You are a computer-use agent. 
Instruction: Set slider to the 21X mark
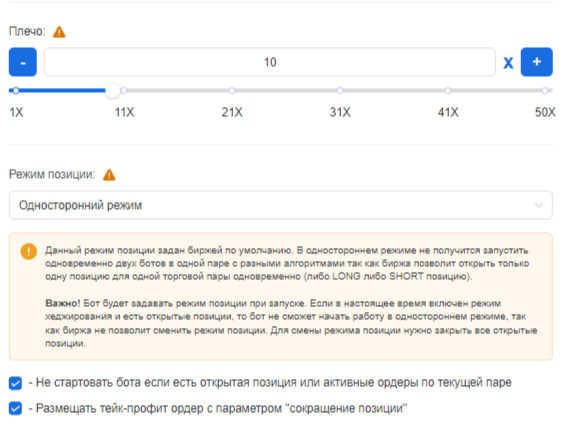click(x=232, y=91)
